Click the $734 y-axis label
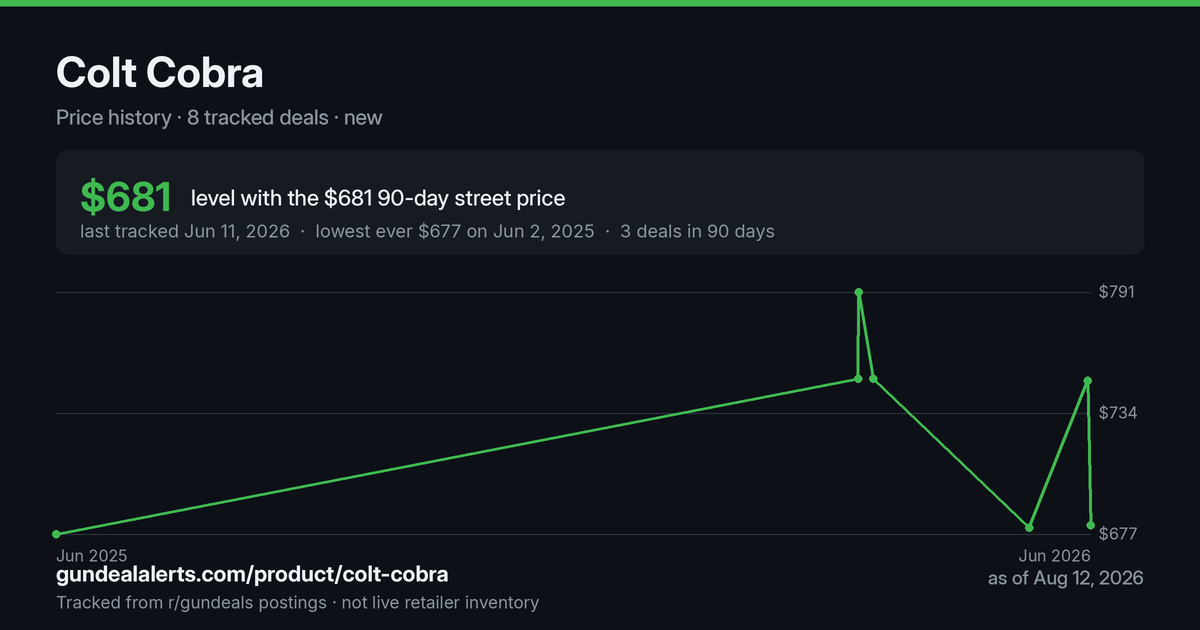 1118,413
